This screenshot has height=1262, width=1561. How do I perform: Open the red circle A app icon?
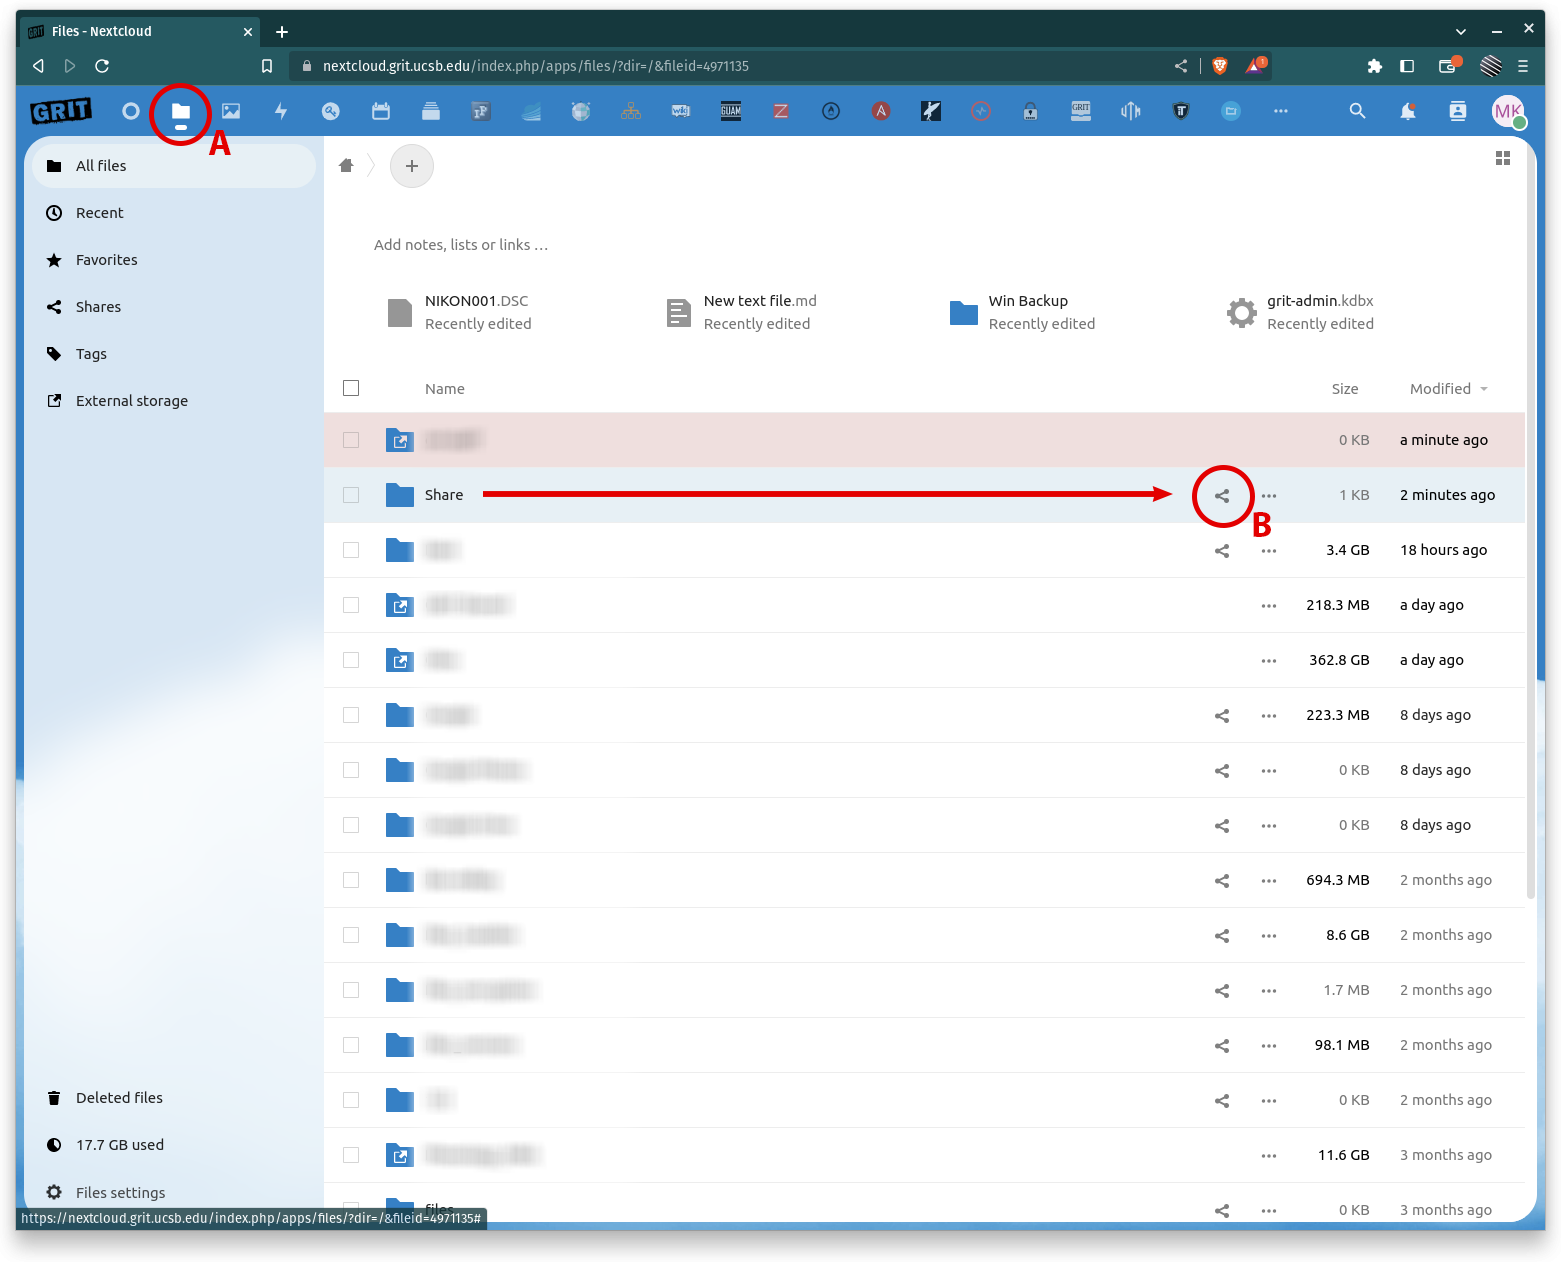[x=881, y=111]
